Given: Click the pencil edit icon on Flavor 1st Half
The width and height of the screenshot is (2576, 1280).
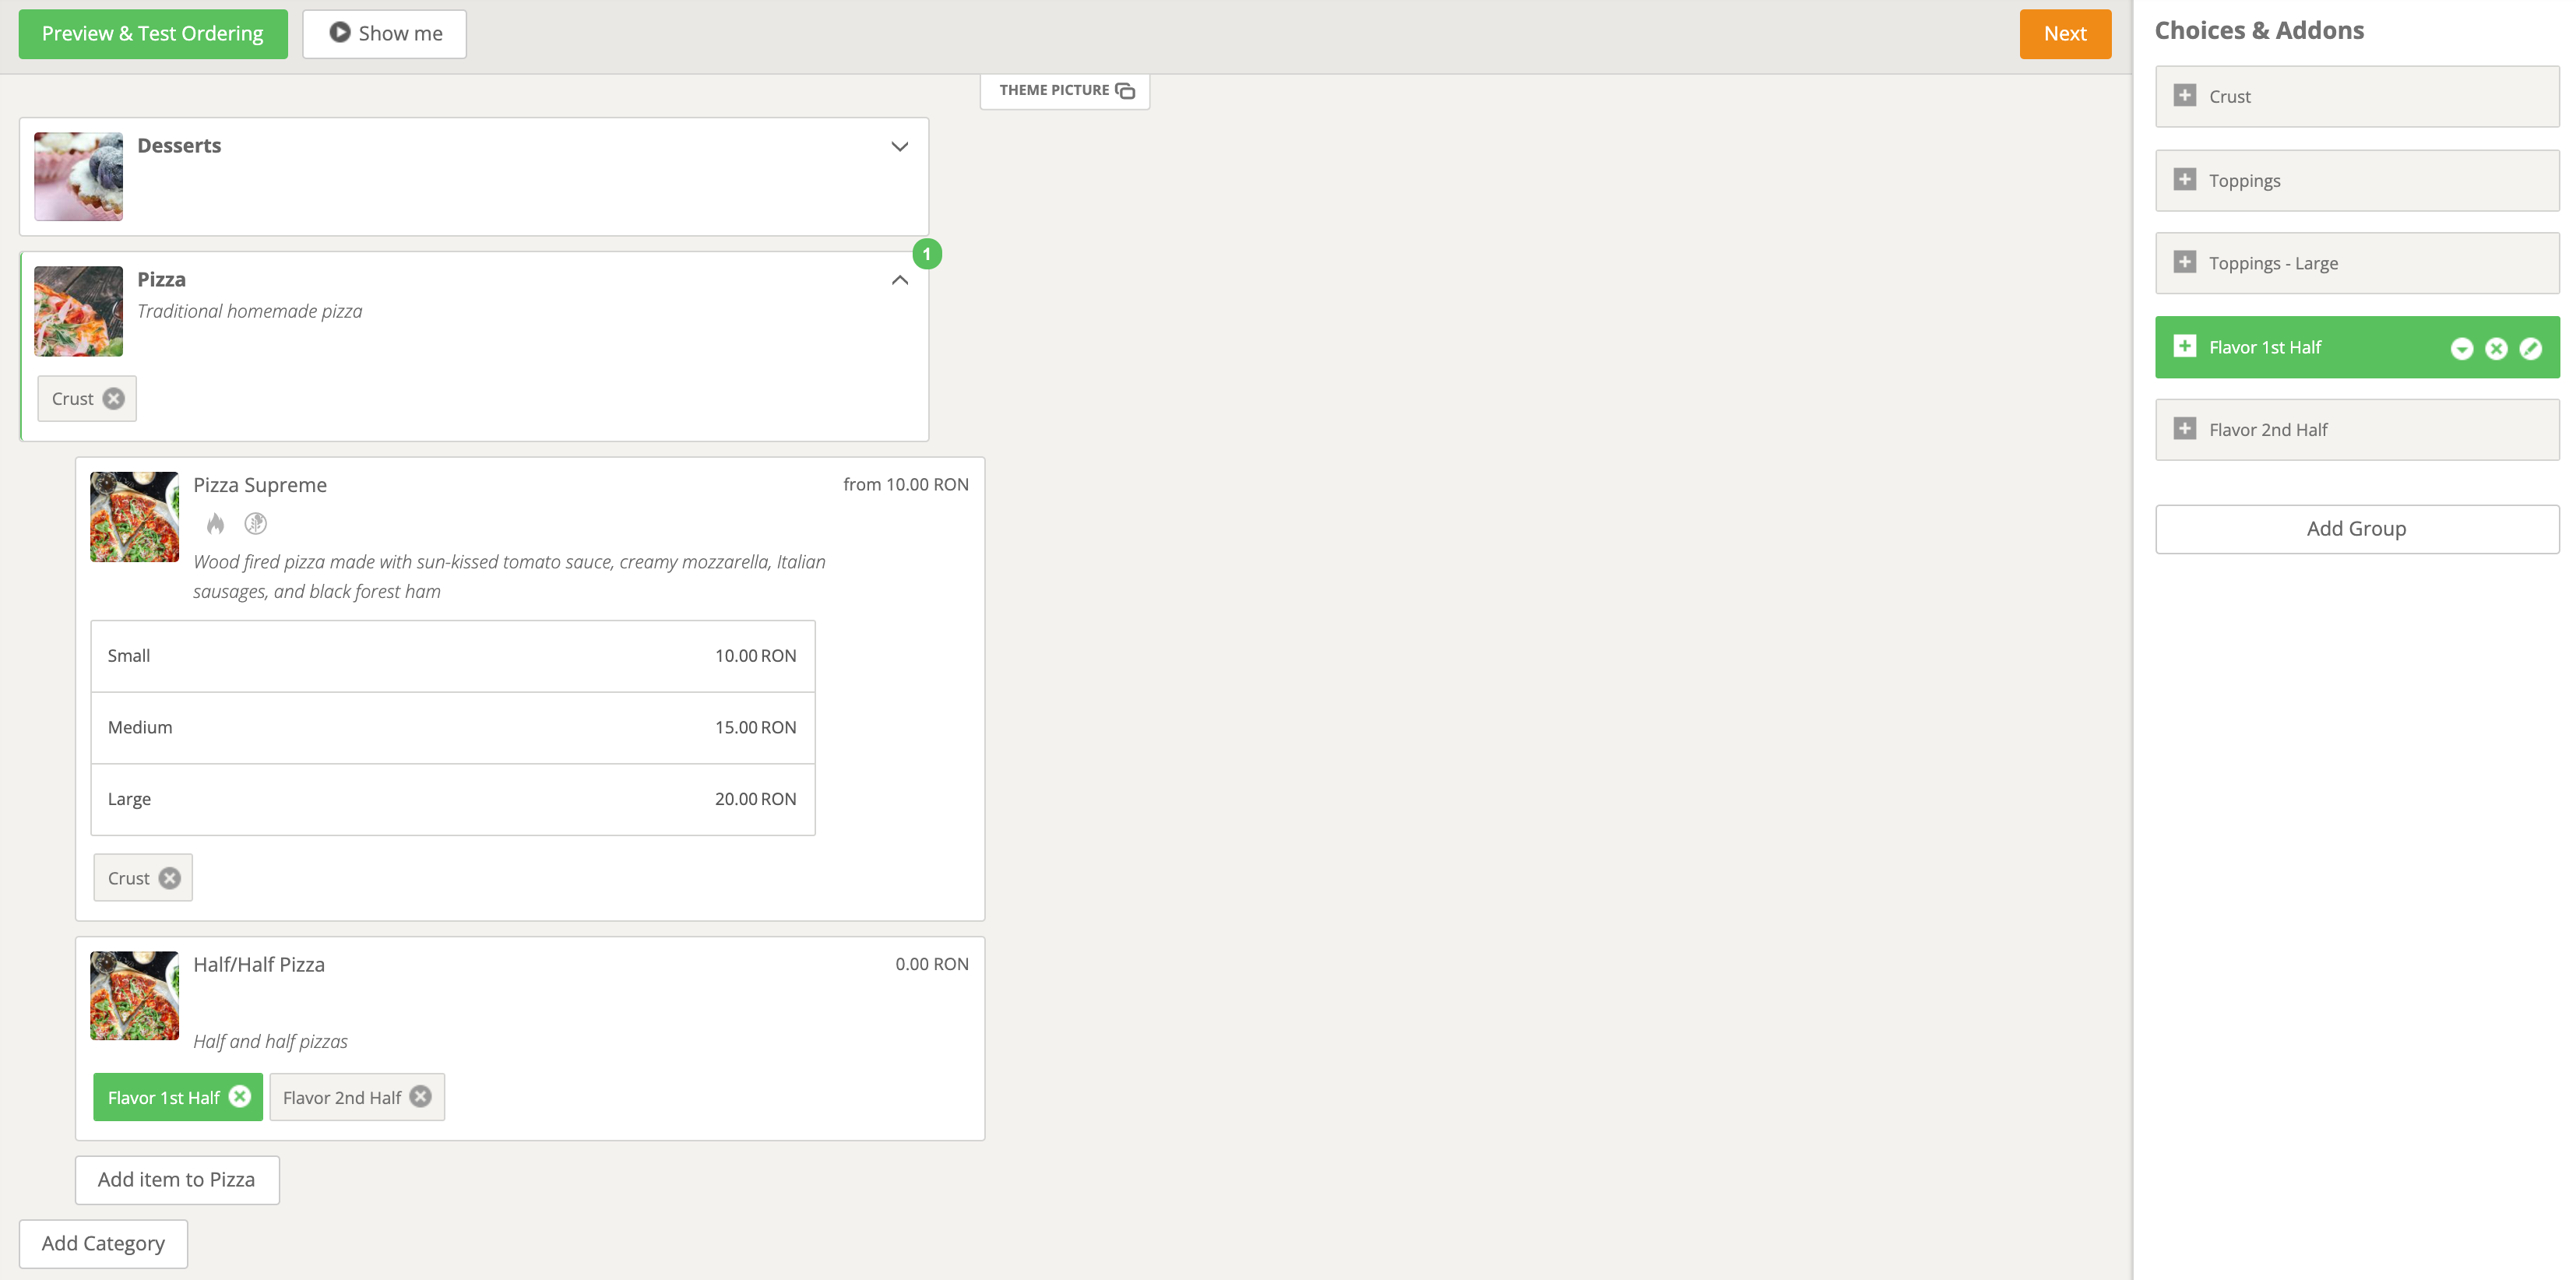Looking at the screenshot, I should pyautogui.click(x=2530, y=348).
